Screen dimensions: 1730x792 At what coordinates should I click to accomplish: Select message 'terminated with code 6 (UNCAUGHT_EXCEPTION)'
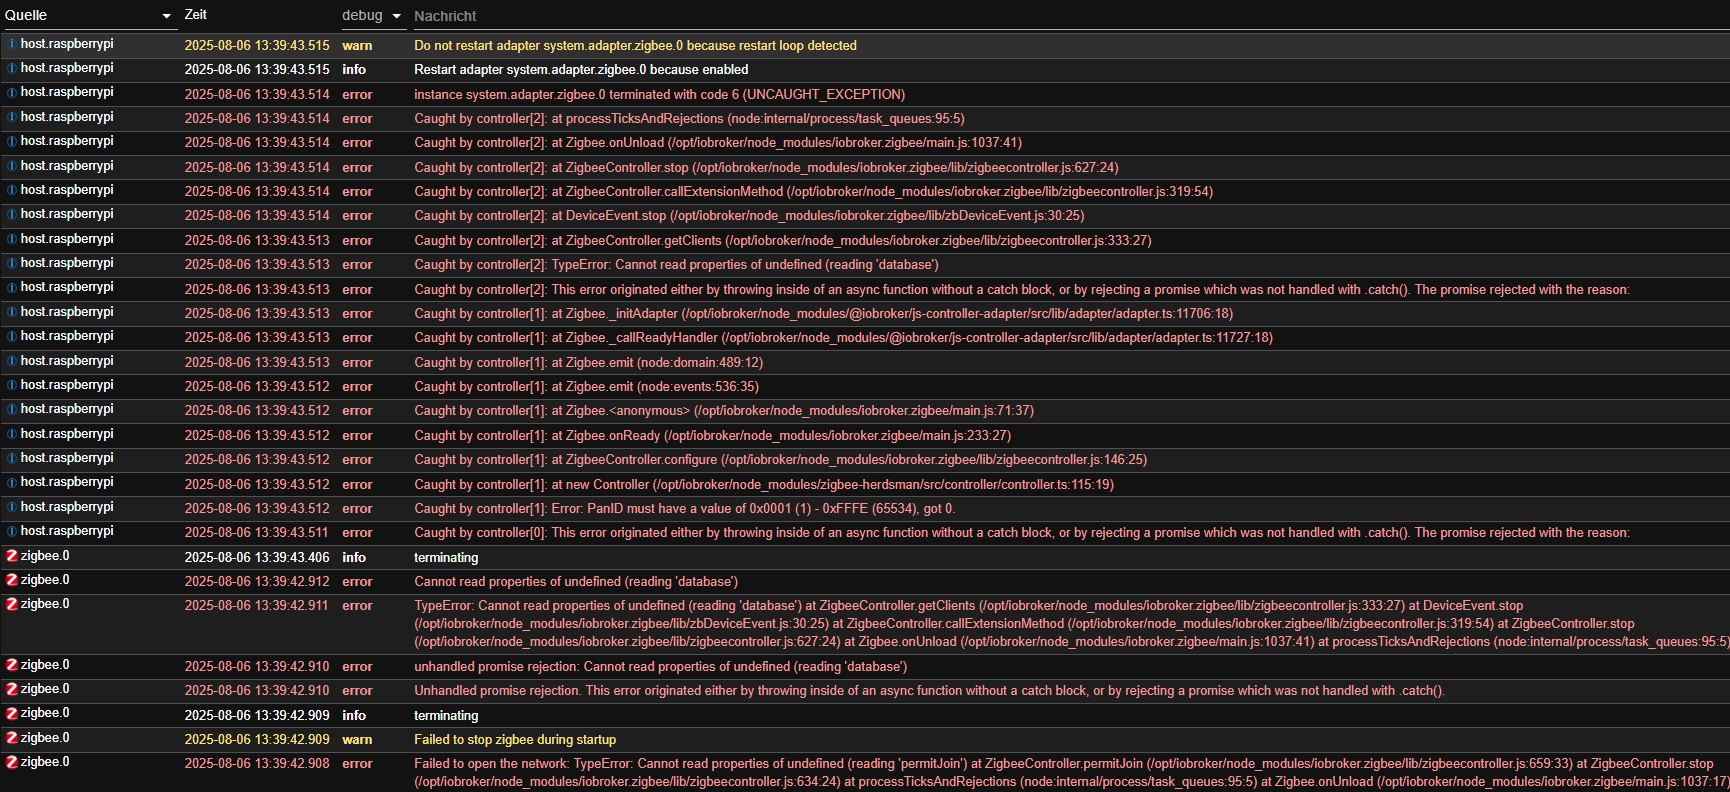pos(660,94)
